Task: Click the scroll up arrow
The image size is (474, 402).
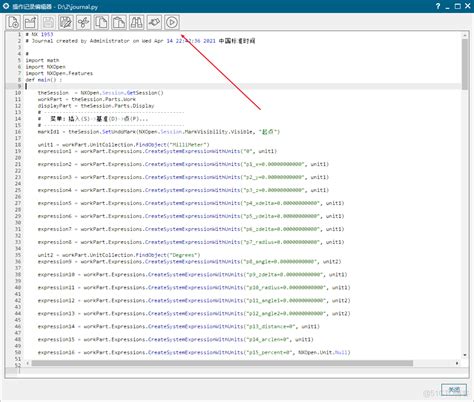Action: pyautogui.click(x=465, y=35)
